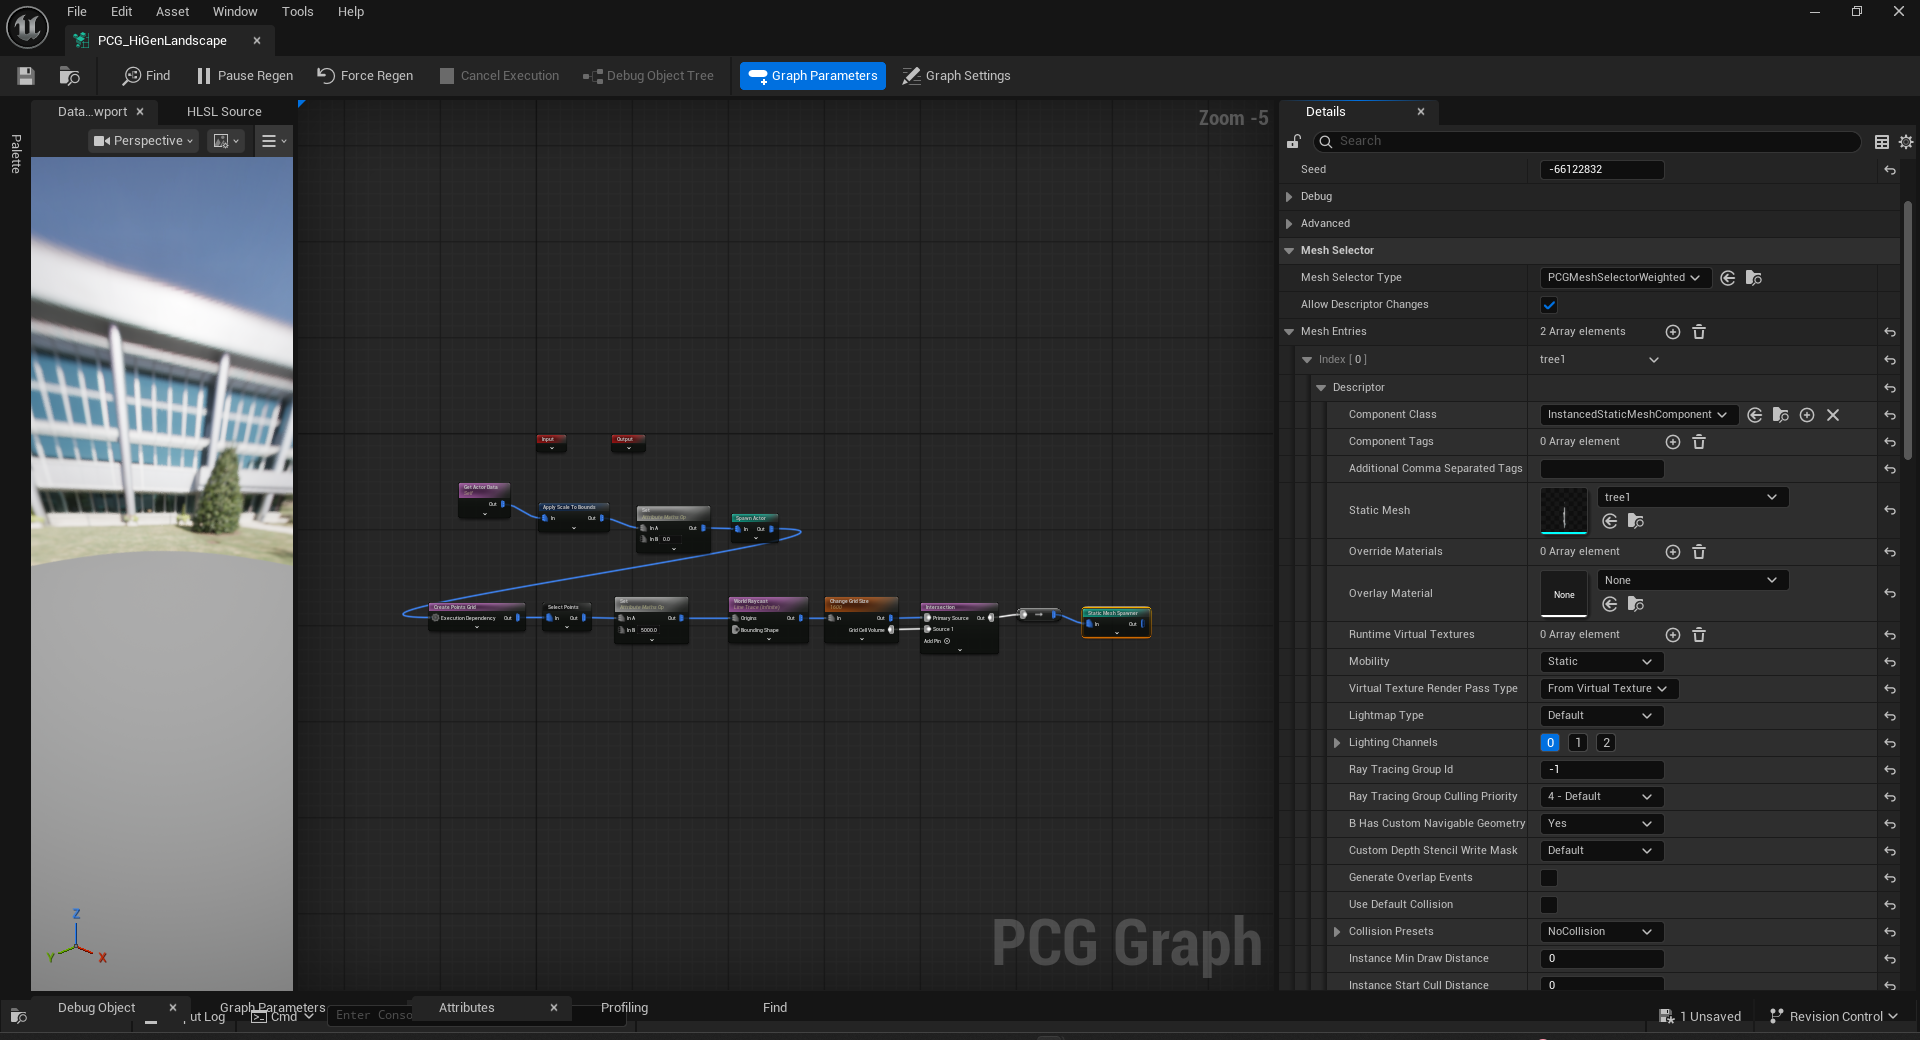
Task: Use selected asset for Static Mesh
Action: coord(1609,521)
